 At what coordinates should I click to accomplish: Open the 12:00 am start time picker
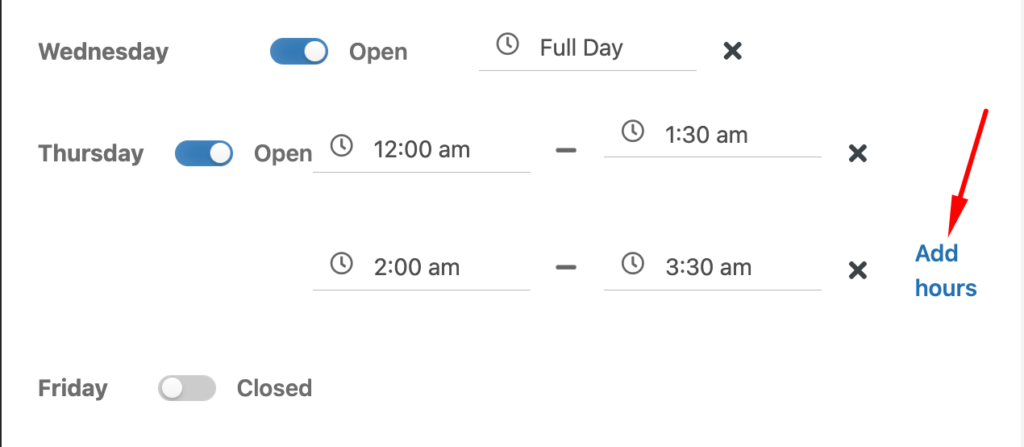coord(422,150)
